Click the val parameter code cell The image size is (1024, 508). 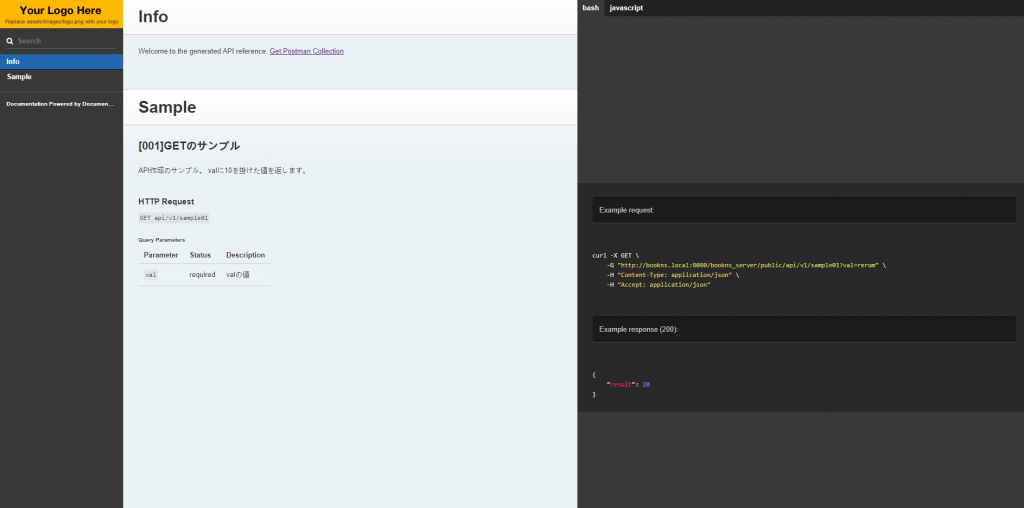coord(151,274)
